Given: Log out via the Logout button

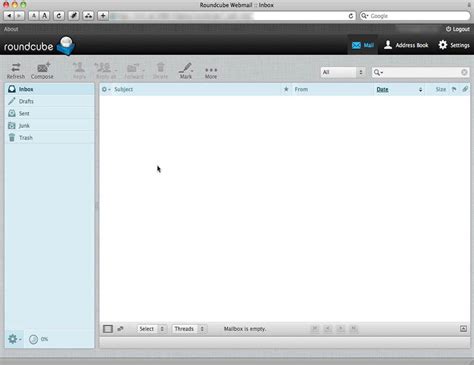Looking at the screenshot, I should coord(458,29).
